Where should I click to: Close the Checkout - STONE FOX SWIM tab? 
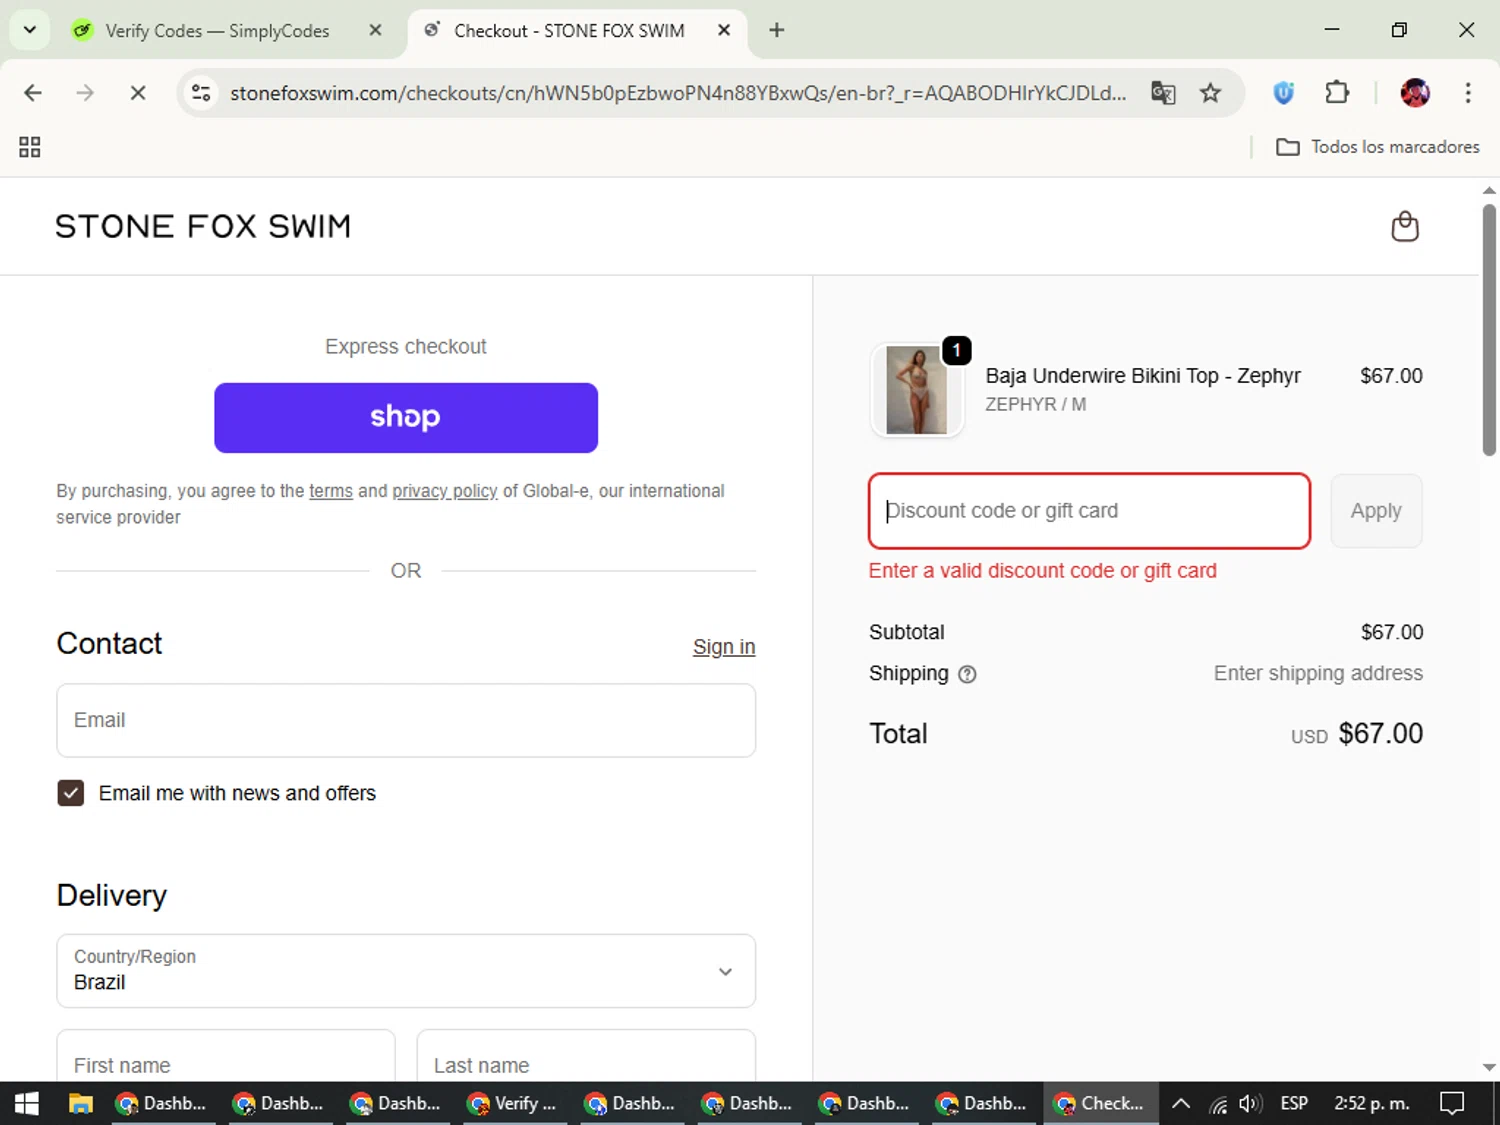tap(724, 30)
